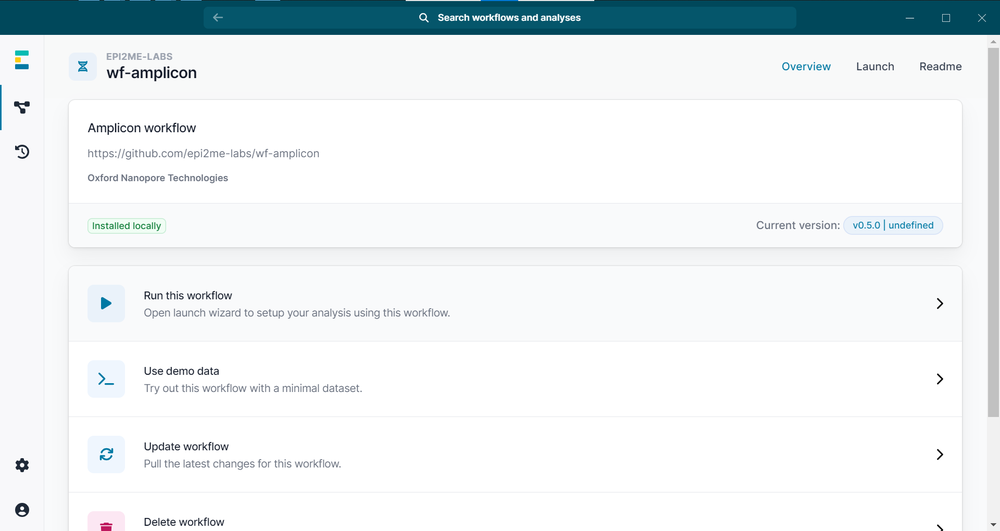Open the analysis history from sidebar
The width and height of the screenshot is (1000, 531).
[22, 152]
